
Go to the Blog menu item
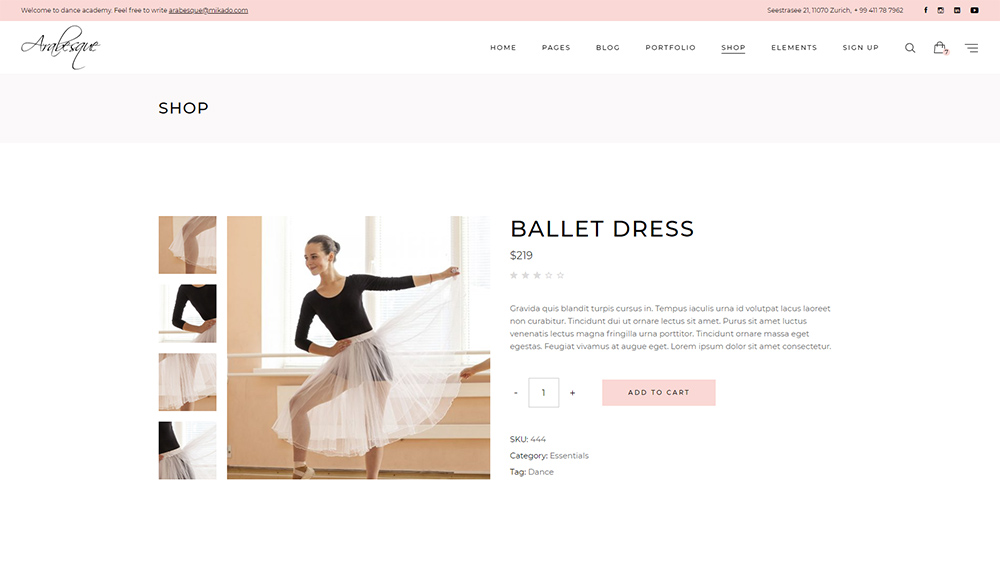(x=608, y=48)
